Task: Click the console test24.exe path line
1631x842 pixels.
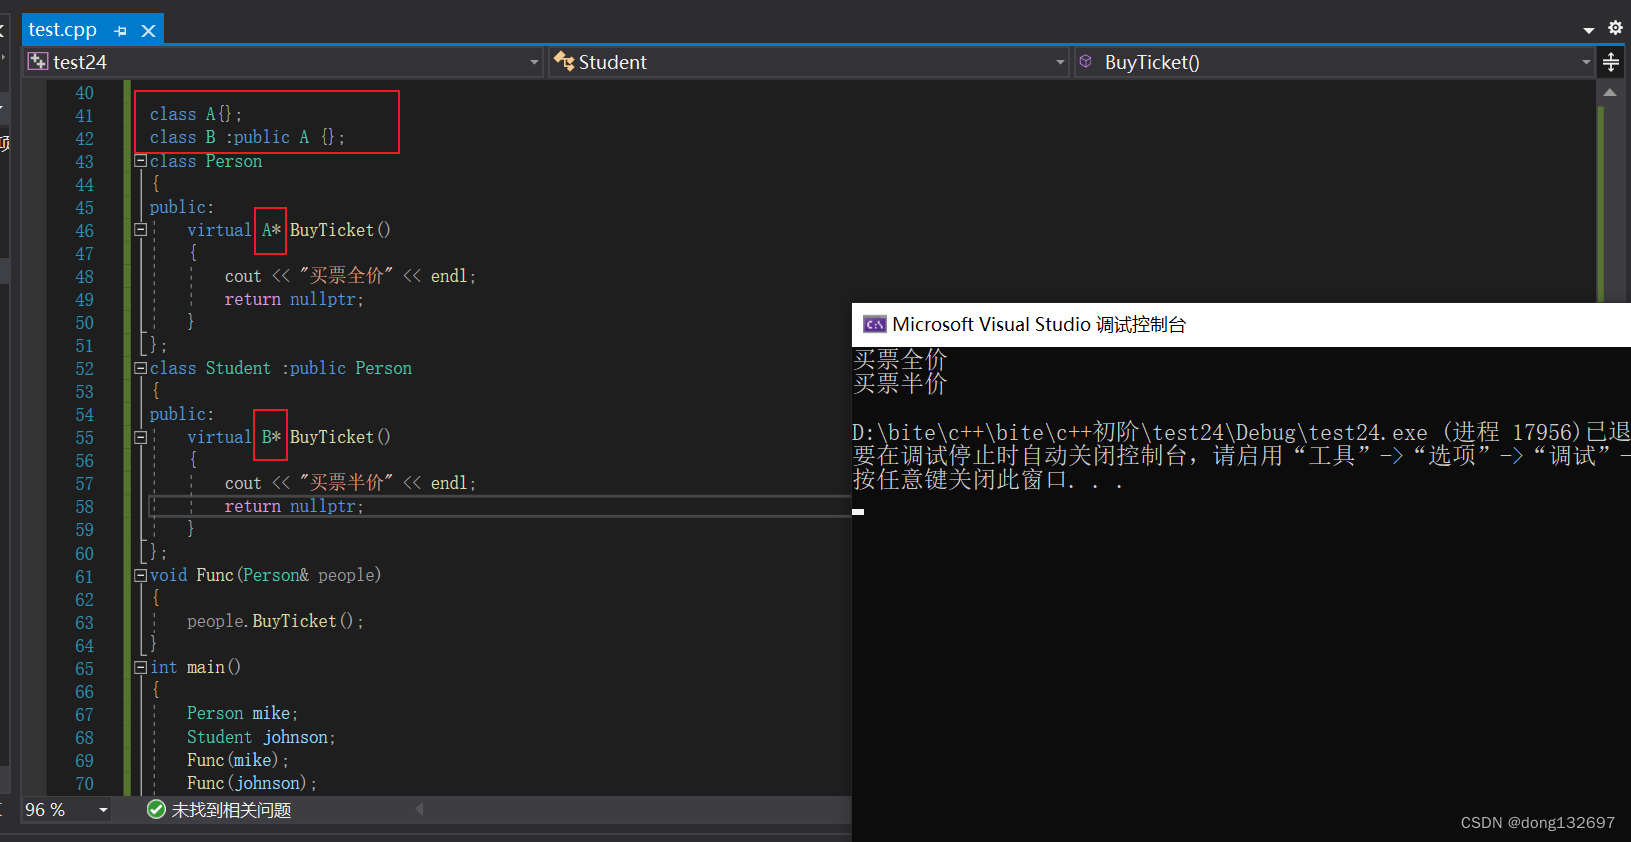Action: click(x=1241, y=432)
